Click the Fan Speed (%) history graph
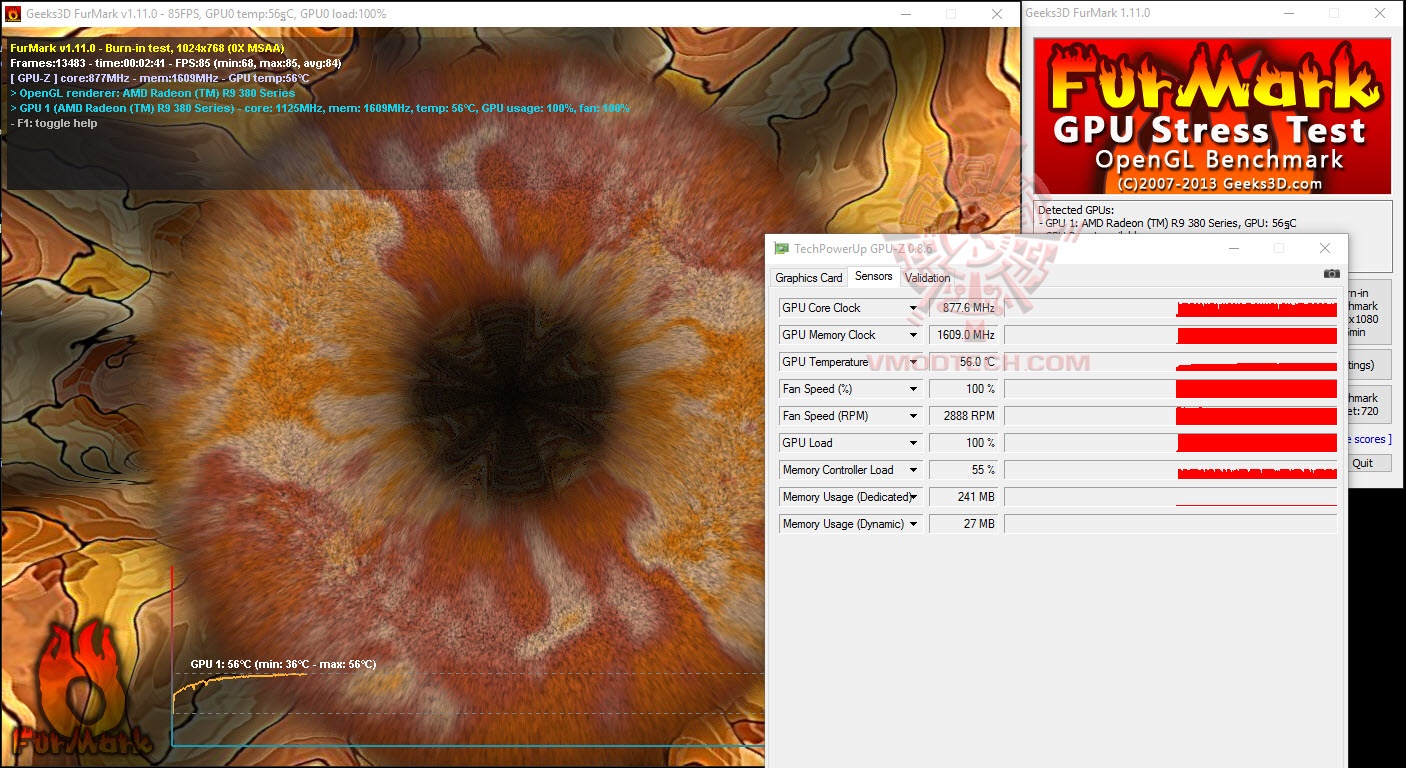 tap(1171, 389)
